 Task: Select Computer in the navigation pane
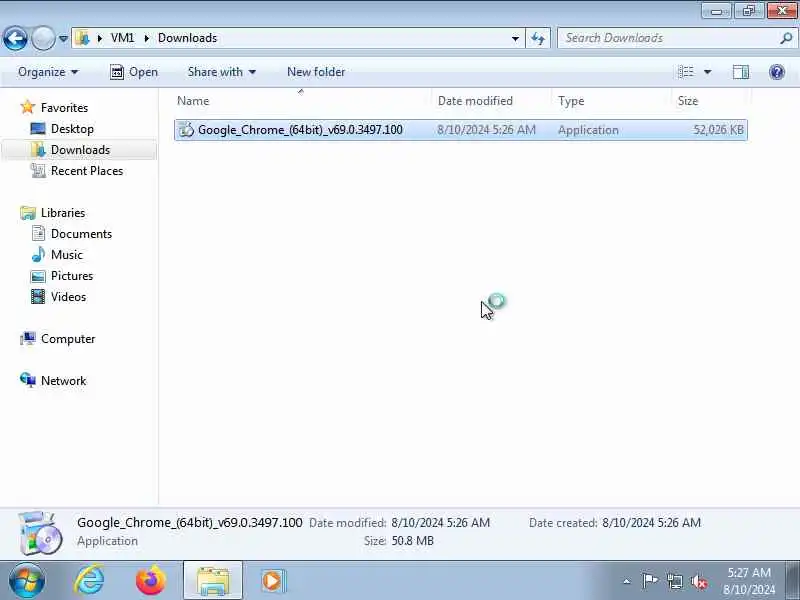[68, 338]
